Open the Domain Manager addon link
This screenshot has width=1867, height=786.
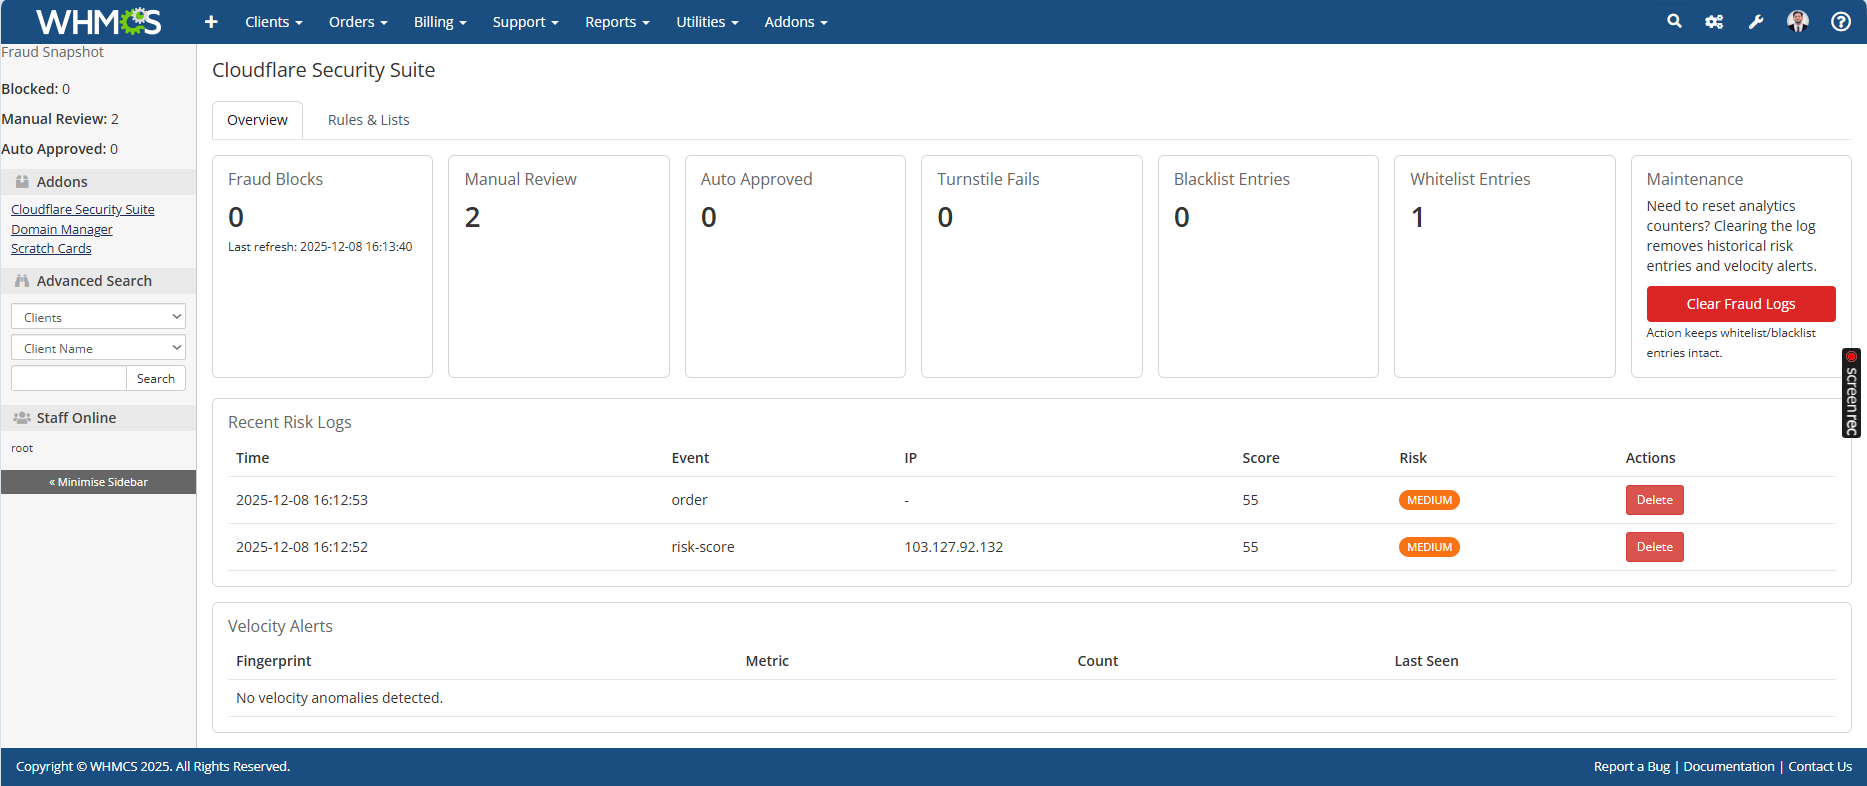click(62, 229)
